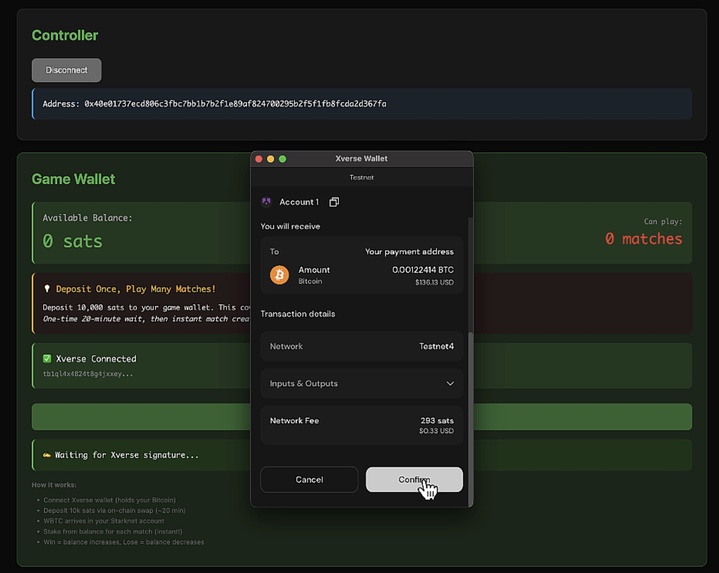Expand Inputs & Outputs section
This screenshot has height=573, width=719.
[361, 383]
